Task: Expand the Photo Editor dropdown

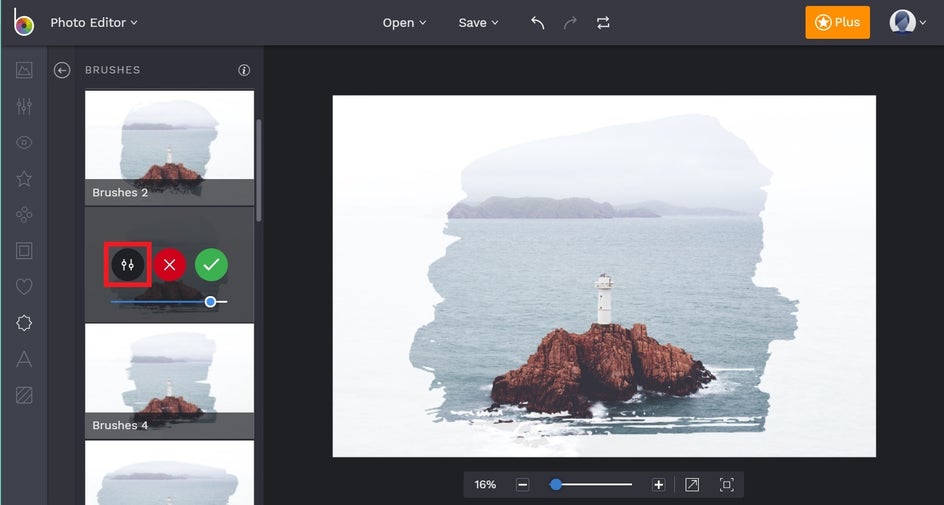Action: pyautogui.click(x=94, y=22)
